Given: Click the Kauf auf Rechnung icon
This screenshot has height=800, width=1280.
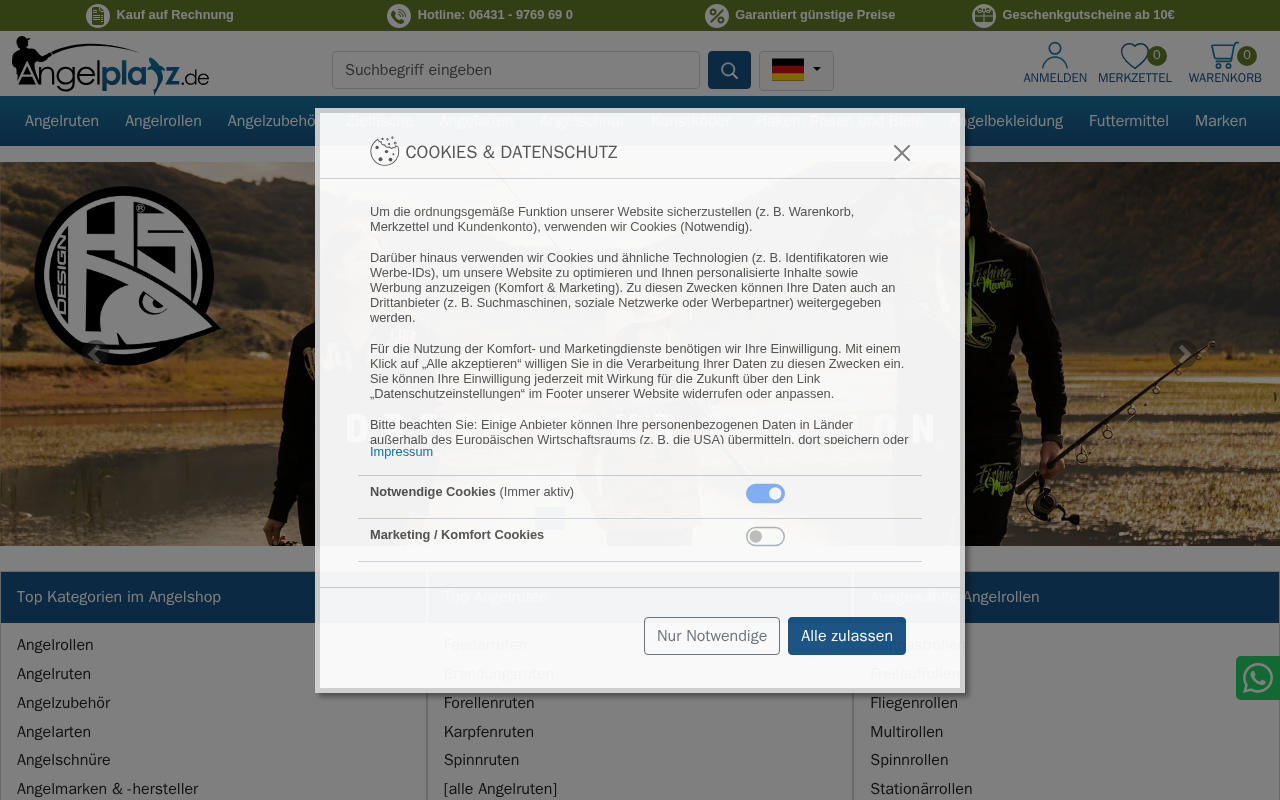Looking at the screenshot, I should [98, 15].
